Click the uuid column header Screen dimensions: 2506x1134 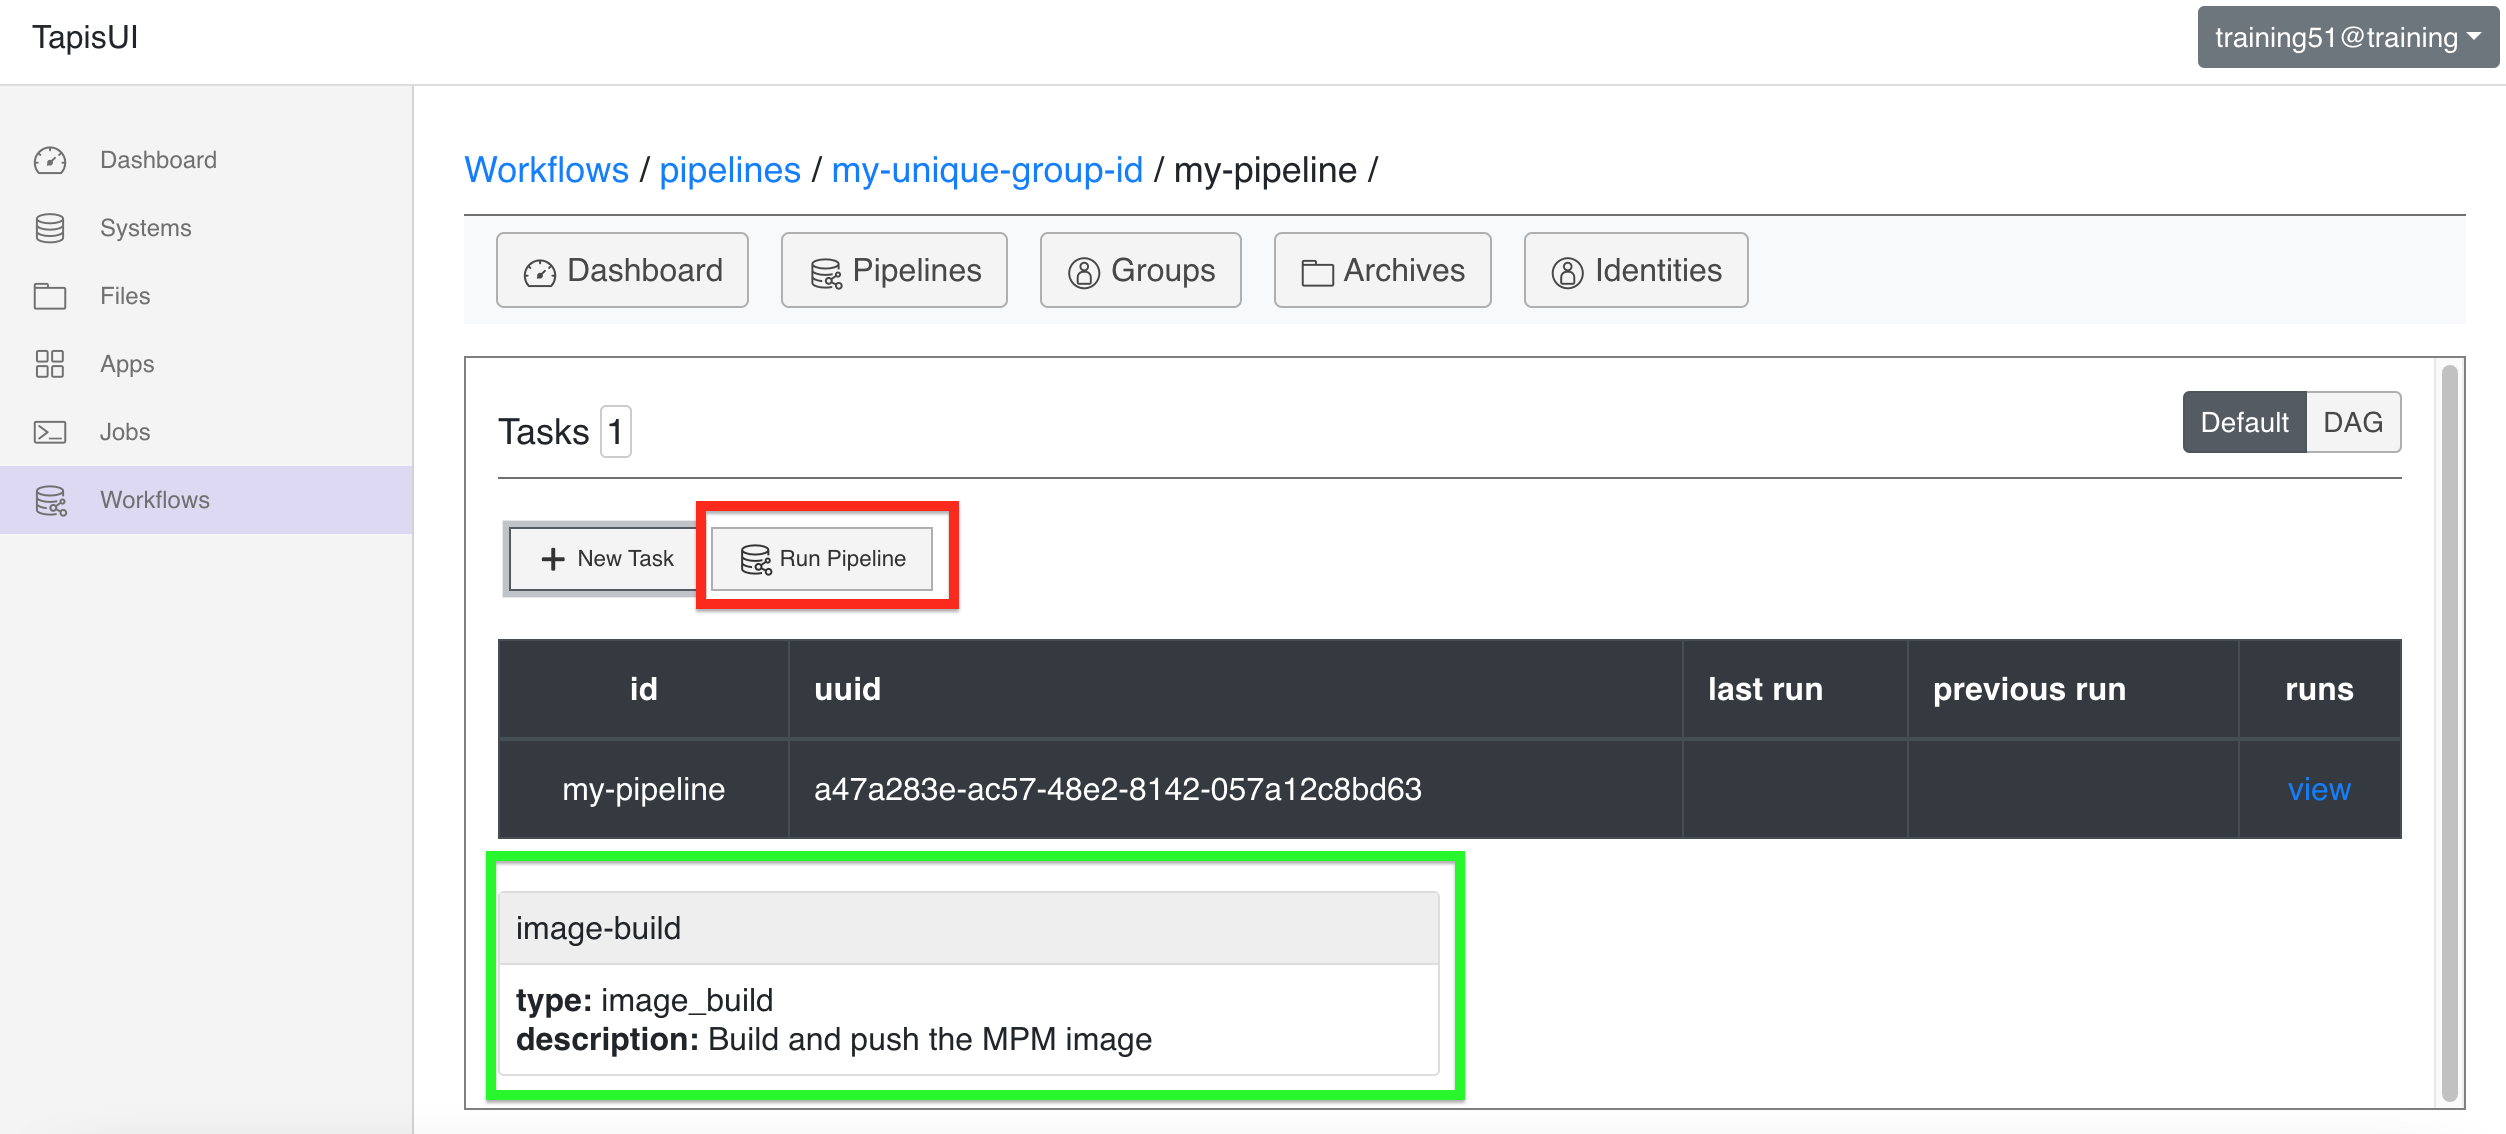1236,689
